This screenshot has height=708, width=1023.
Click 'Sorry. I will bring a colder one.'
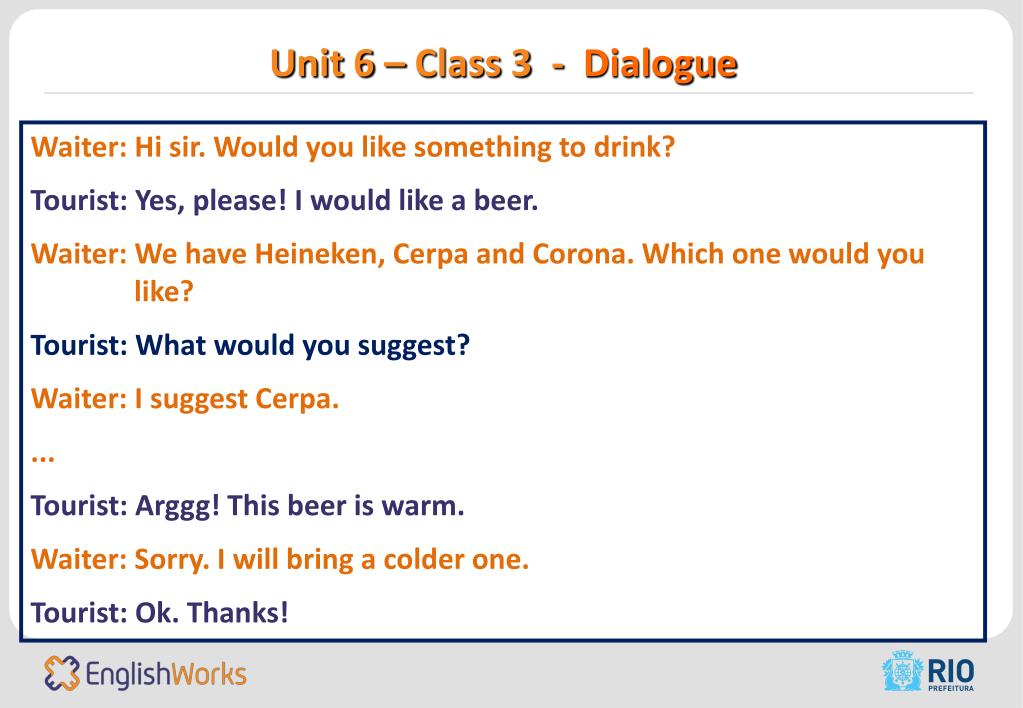331,560
